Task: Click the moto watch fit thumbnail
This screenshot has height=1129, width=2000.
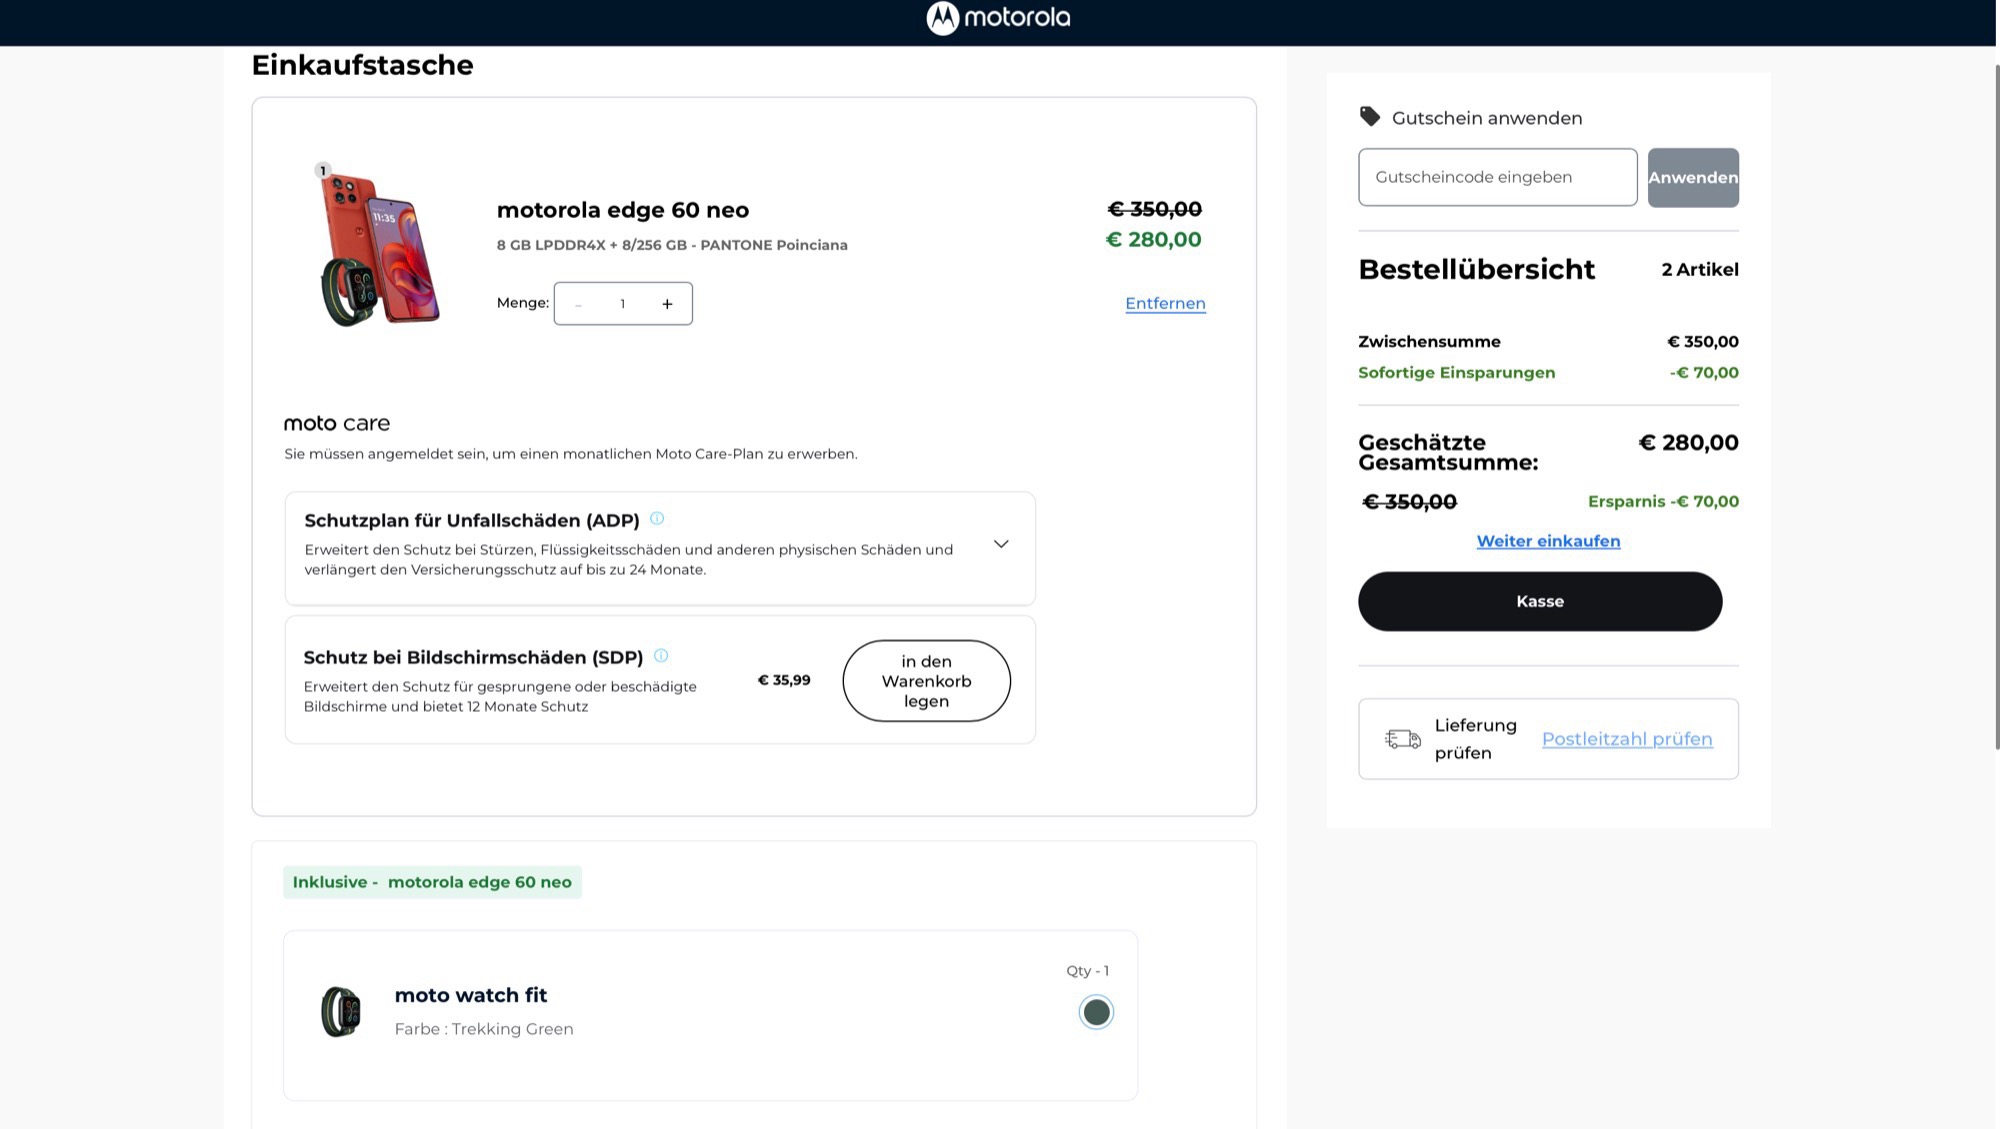Action: [341, 1012]
